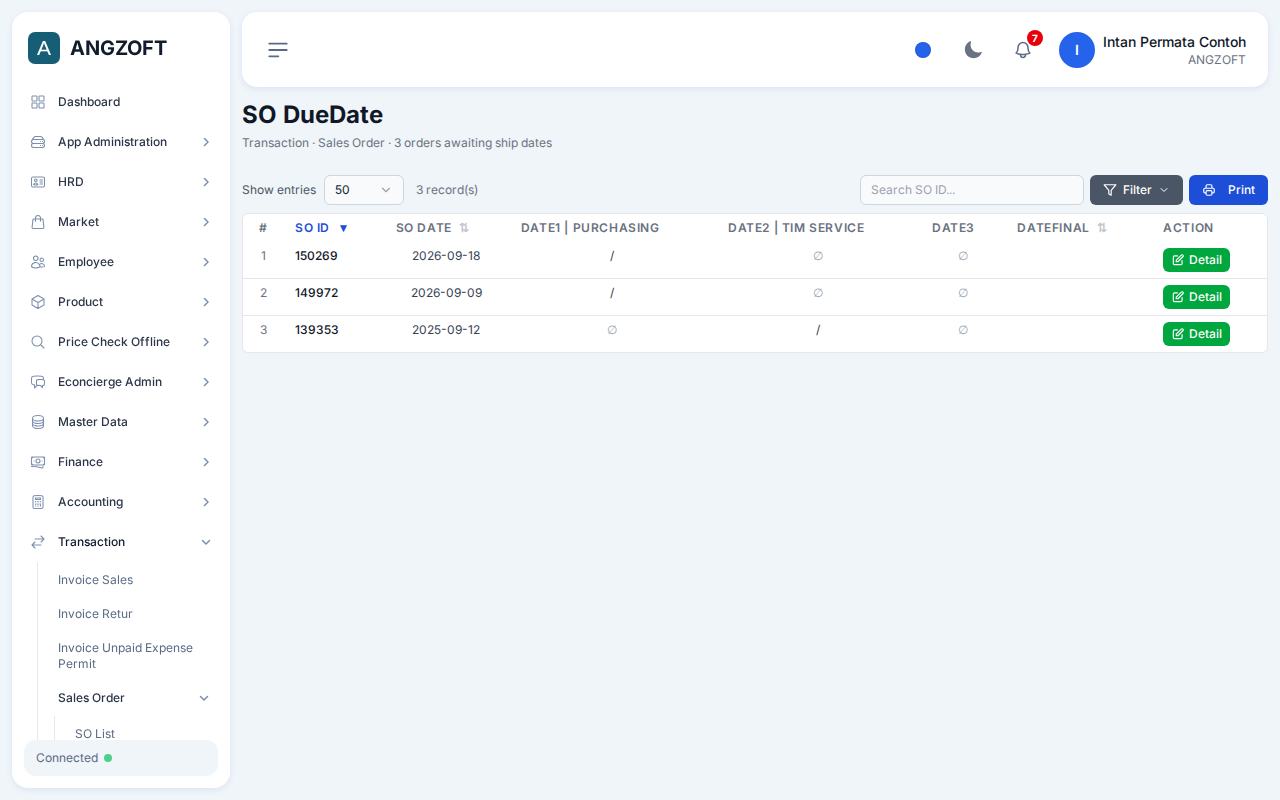Expand the Market menu chevron
The width and height of the screenshot is (1280, 800).
click(206, 222)
